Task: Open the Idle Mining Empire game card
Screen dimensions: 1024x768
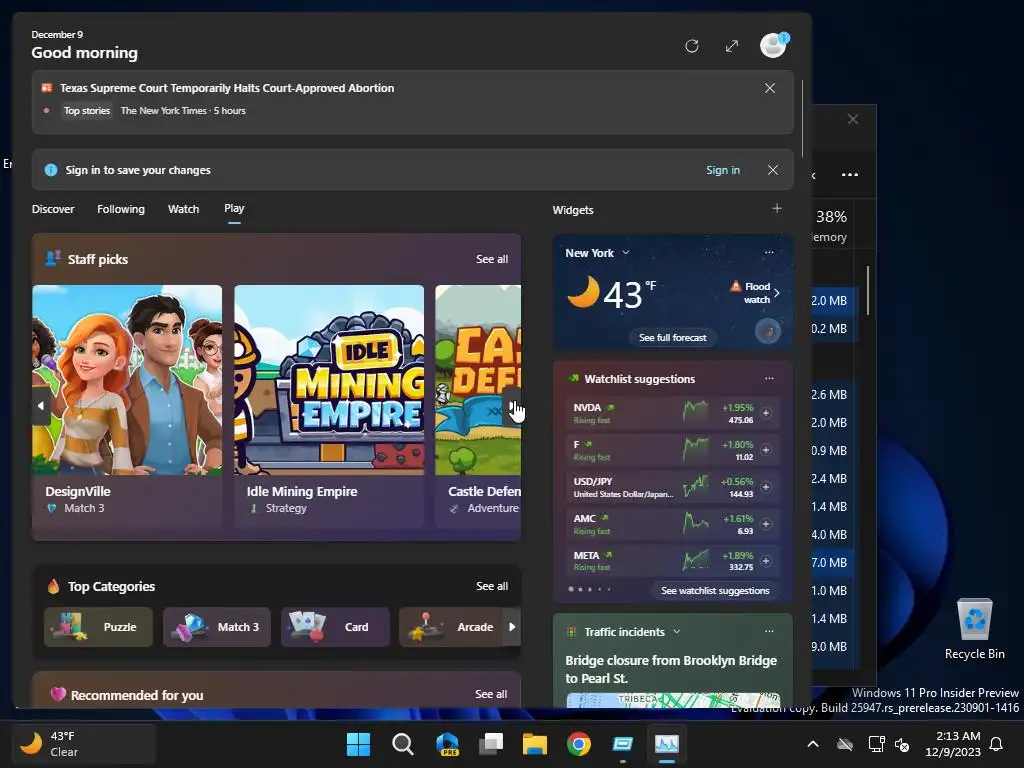Action: (329, 406)
